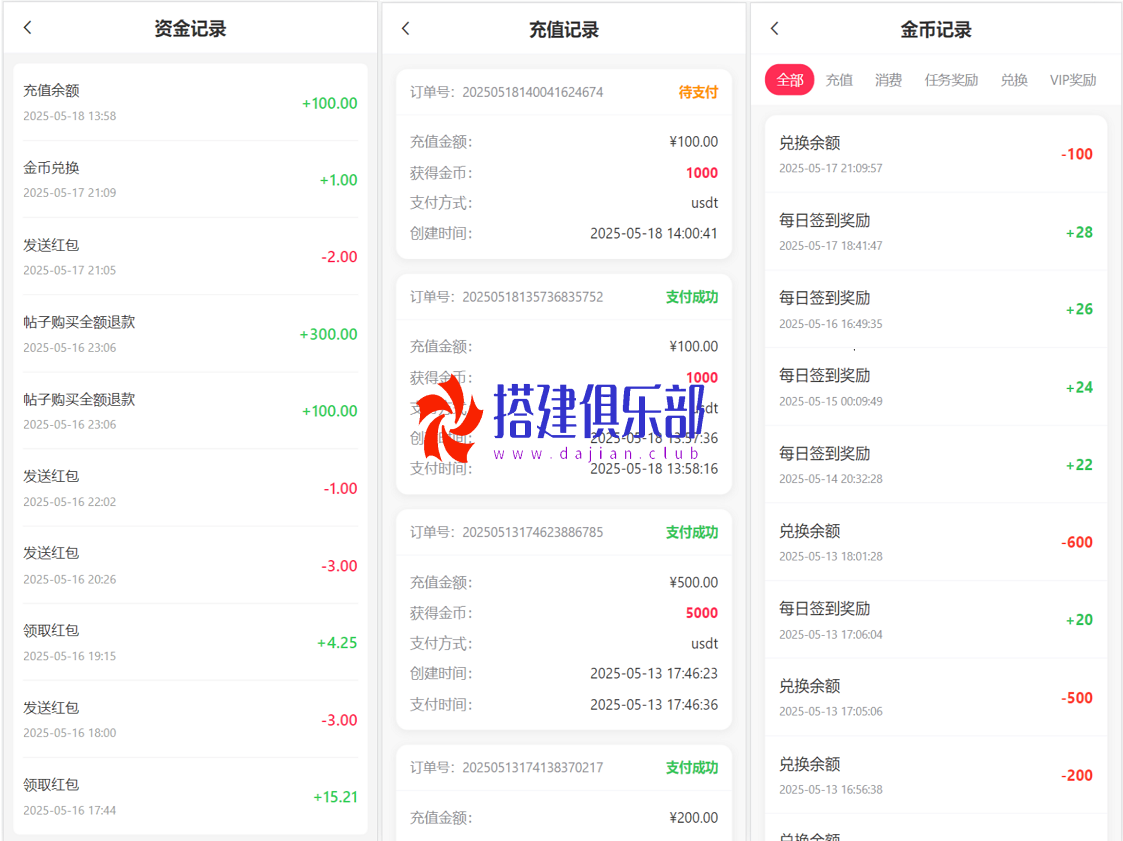Open the 兑换 tab
Image resolution: width=1123 pixels, height=841 pixels.
pos(1014,80)
